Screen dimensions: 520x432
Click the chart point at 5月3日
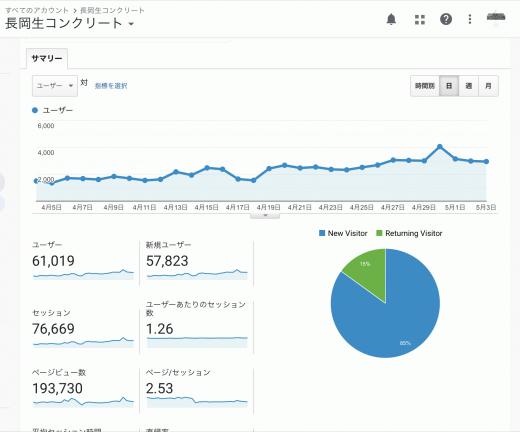tap(486, 162)
